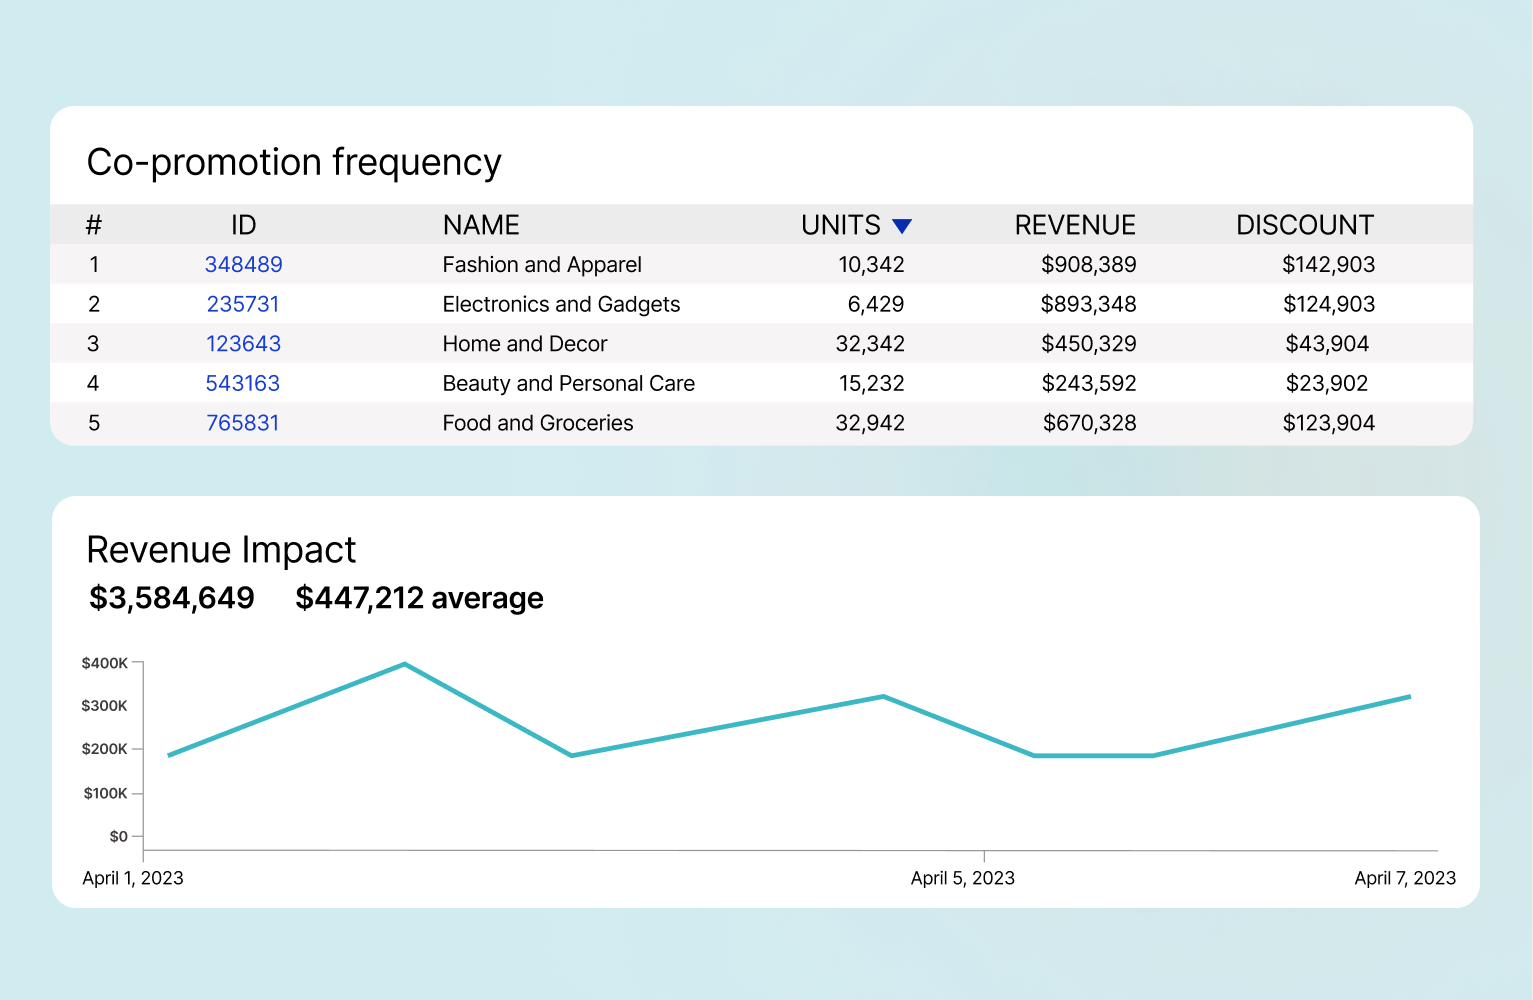Open product ID 348489 link
Image resolution: width=1533 pixels, height=1000 pixels.
[x=243, y=264]
